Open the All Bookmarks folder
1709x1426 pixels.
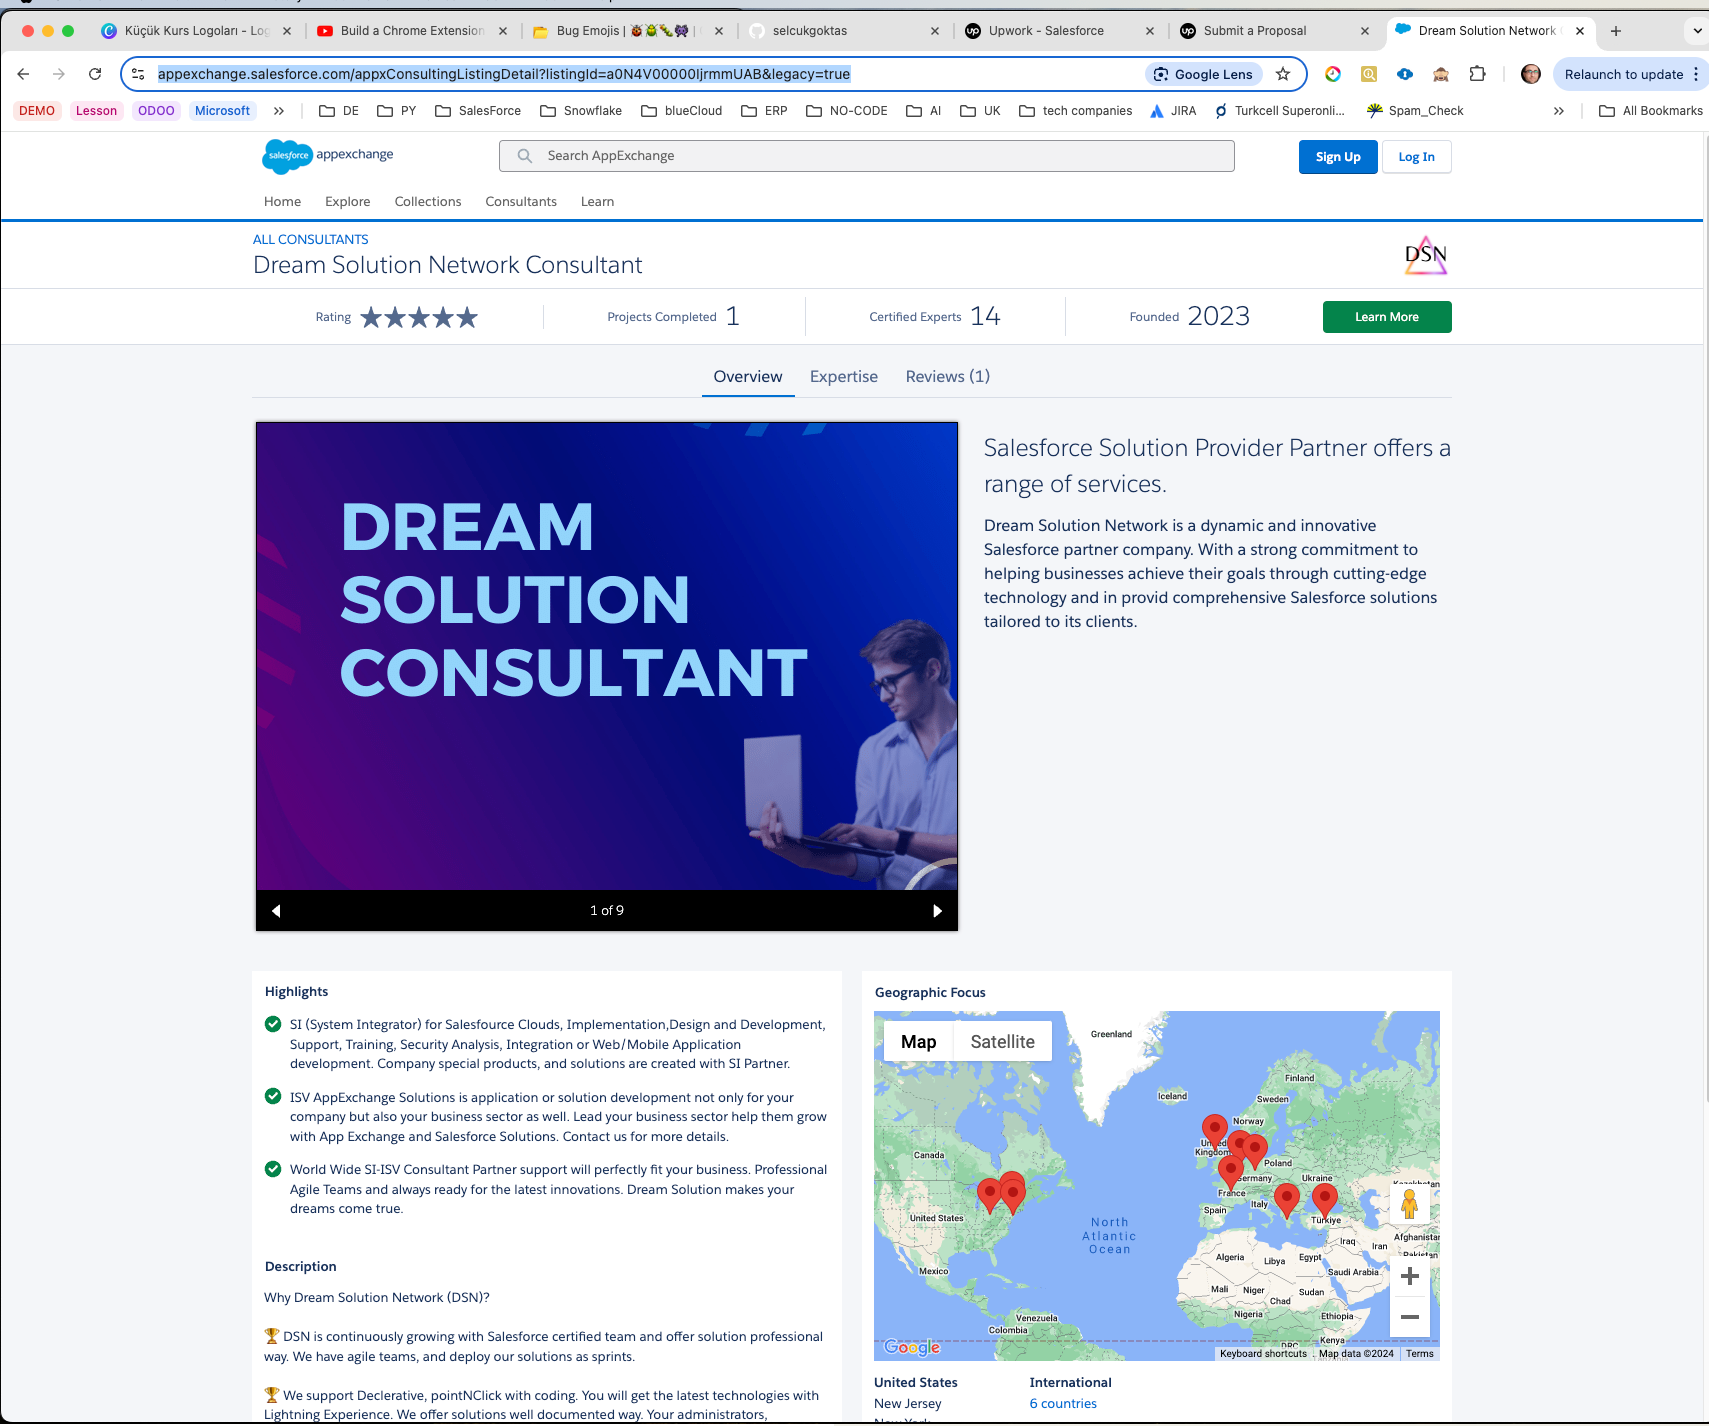(1651, 111)
